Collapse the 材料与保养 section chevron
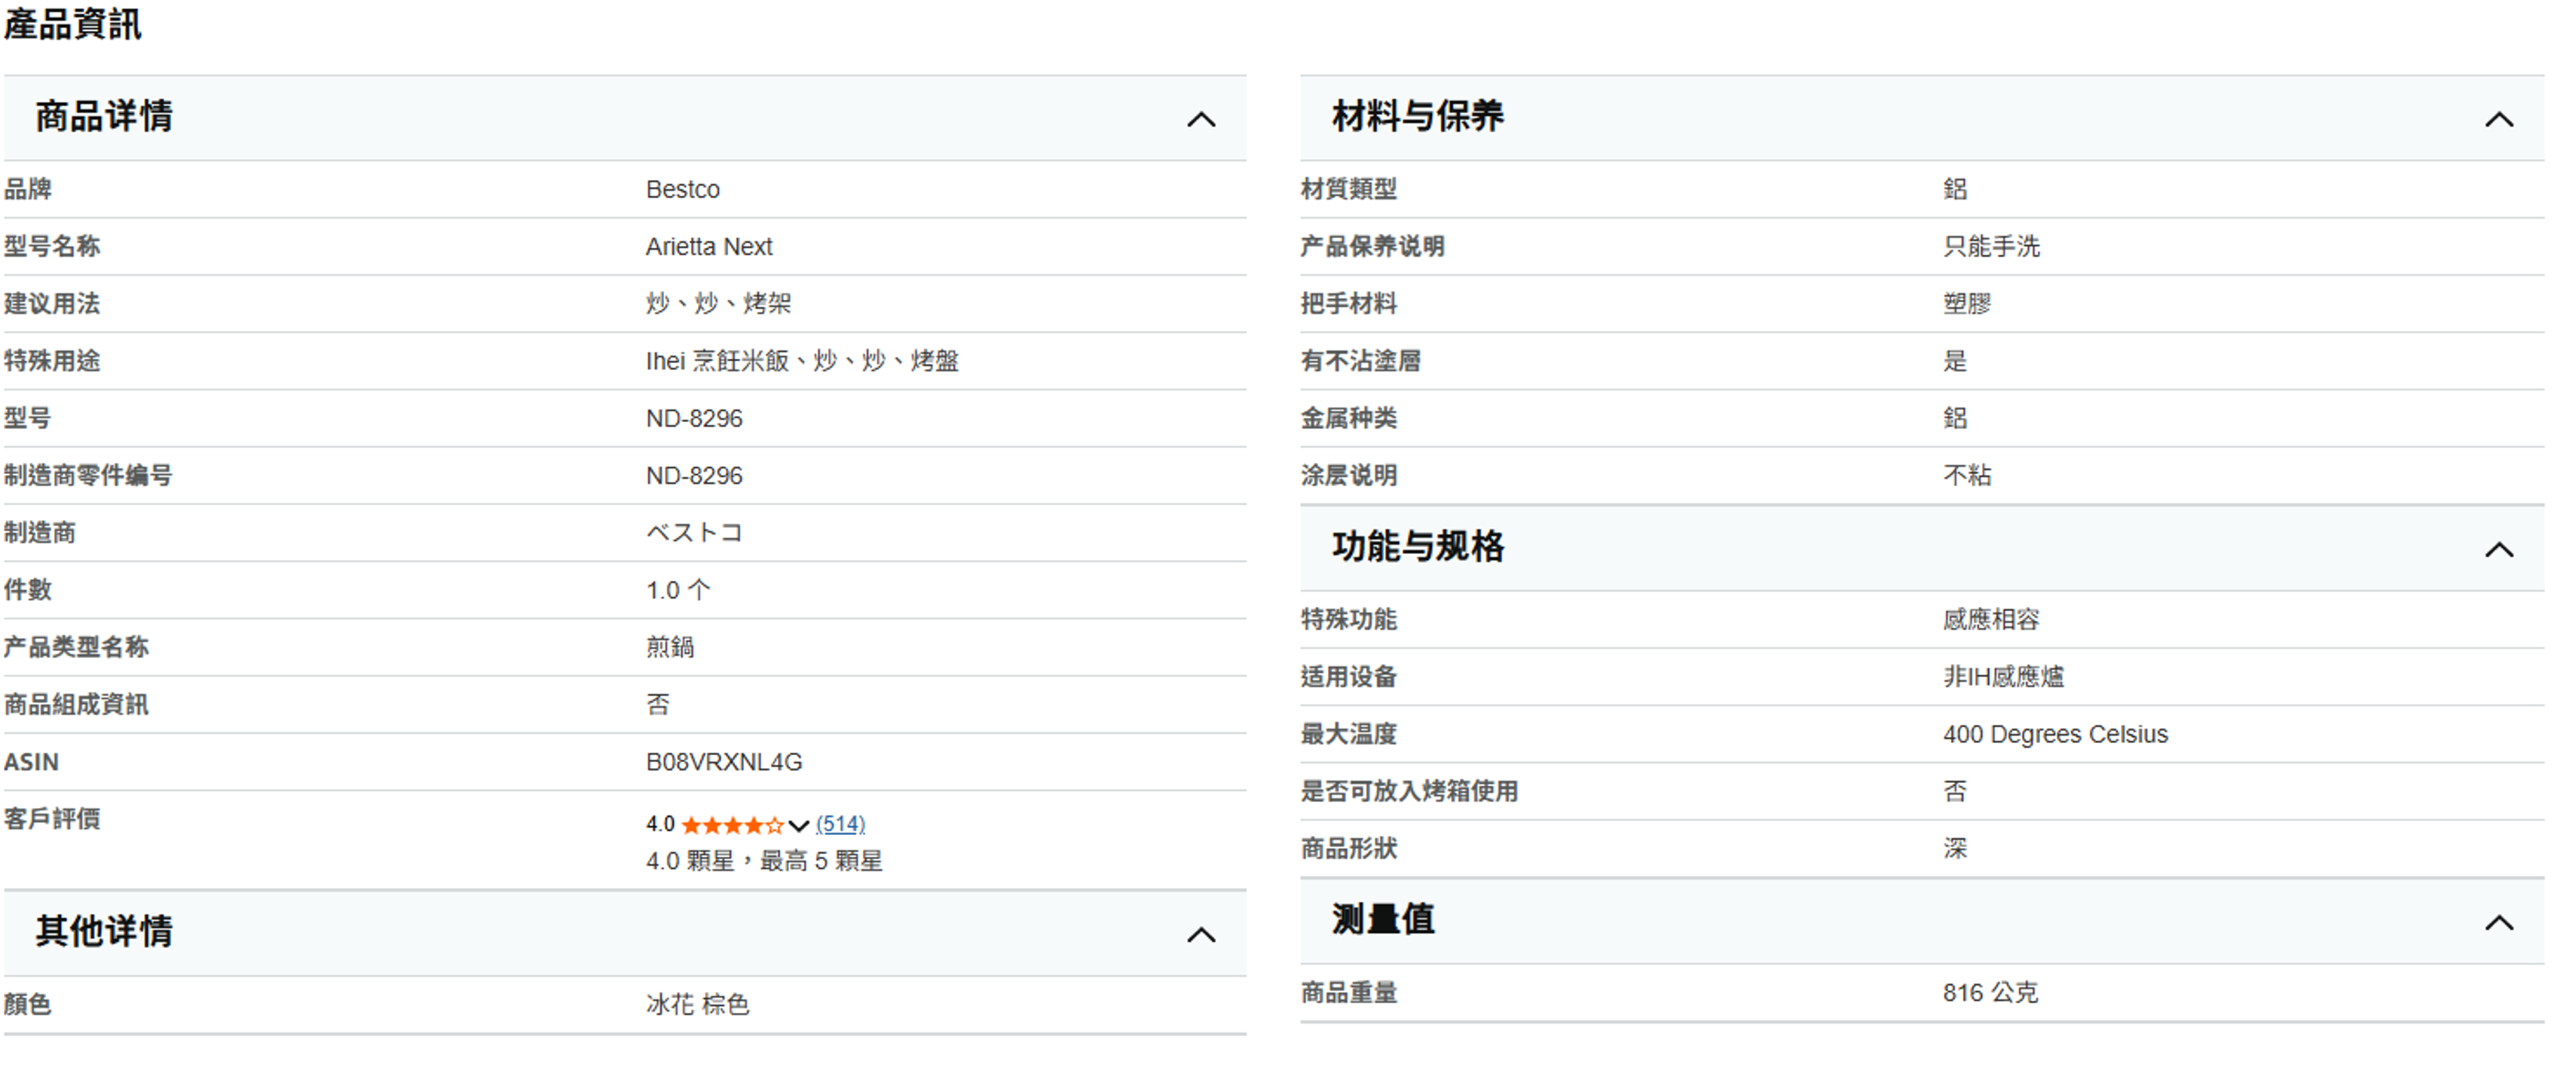Image resolution: width=2576 pixels, height=1074 pixels. [x=2498, y=120]
